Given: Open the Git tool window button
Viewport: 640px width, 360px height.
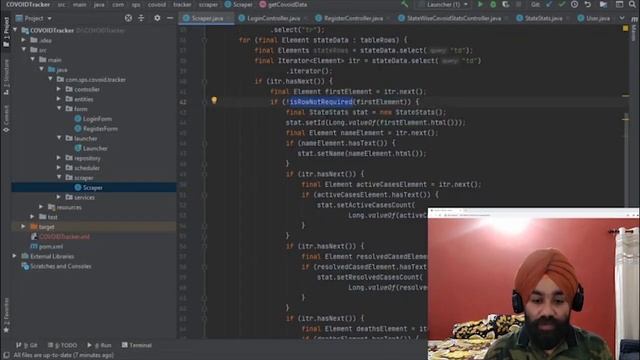Looking at the screenshot, I should point(27,345).
